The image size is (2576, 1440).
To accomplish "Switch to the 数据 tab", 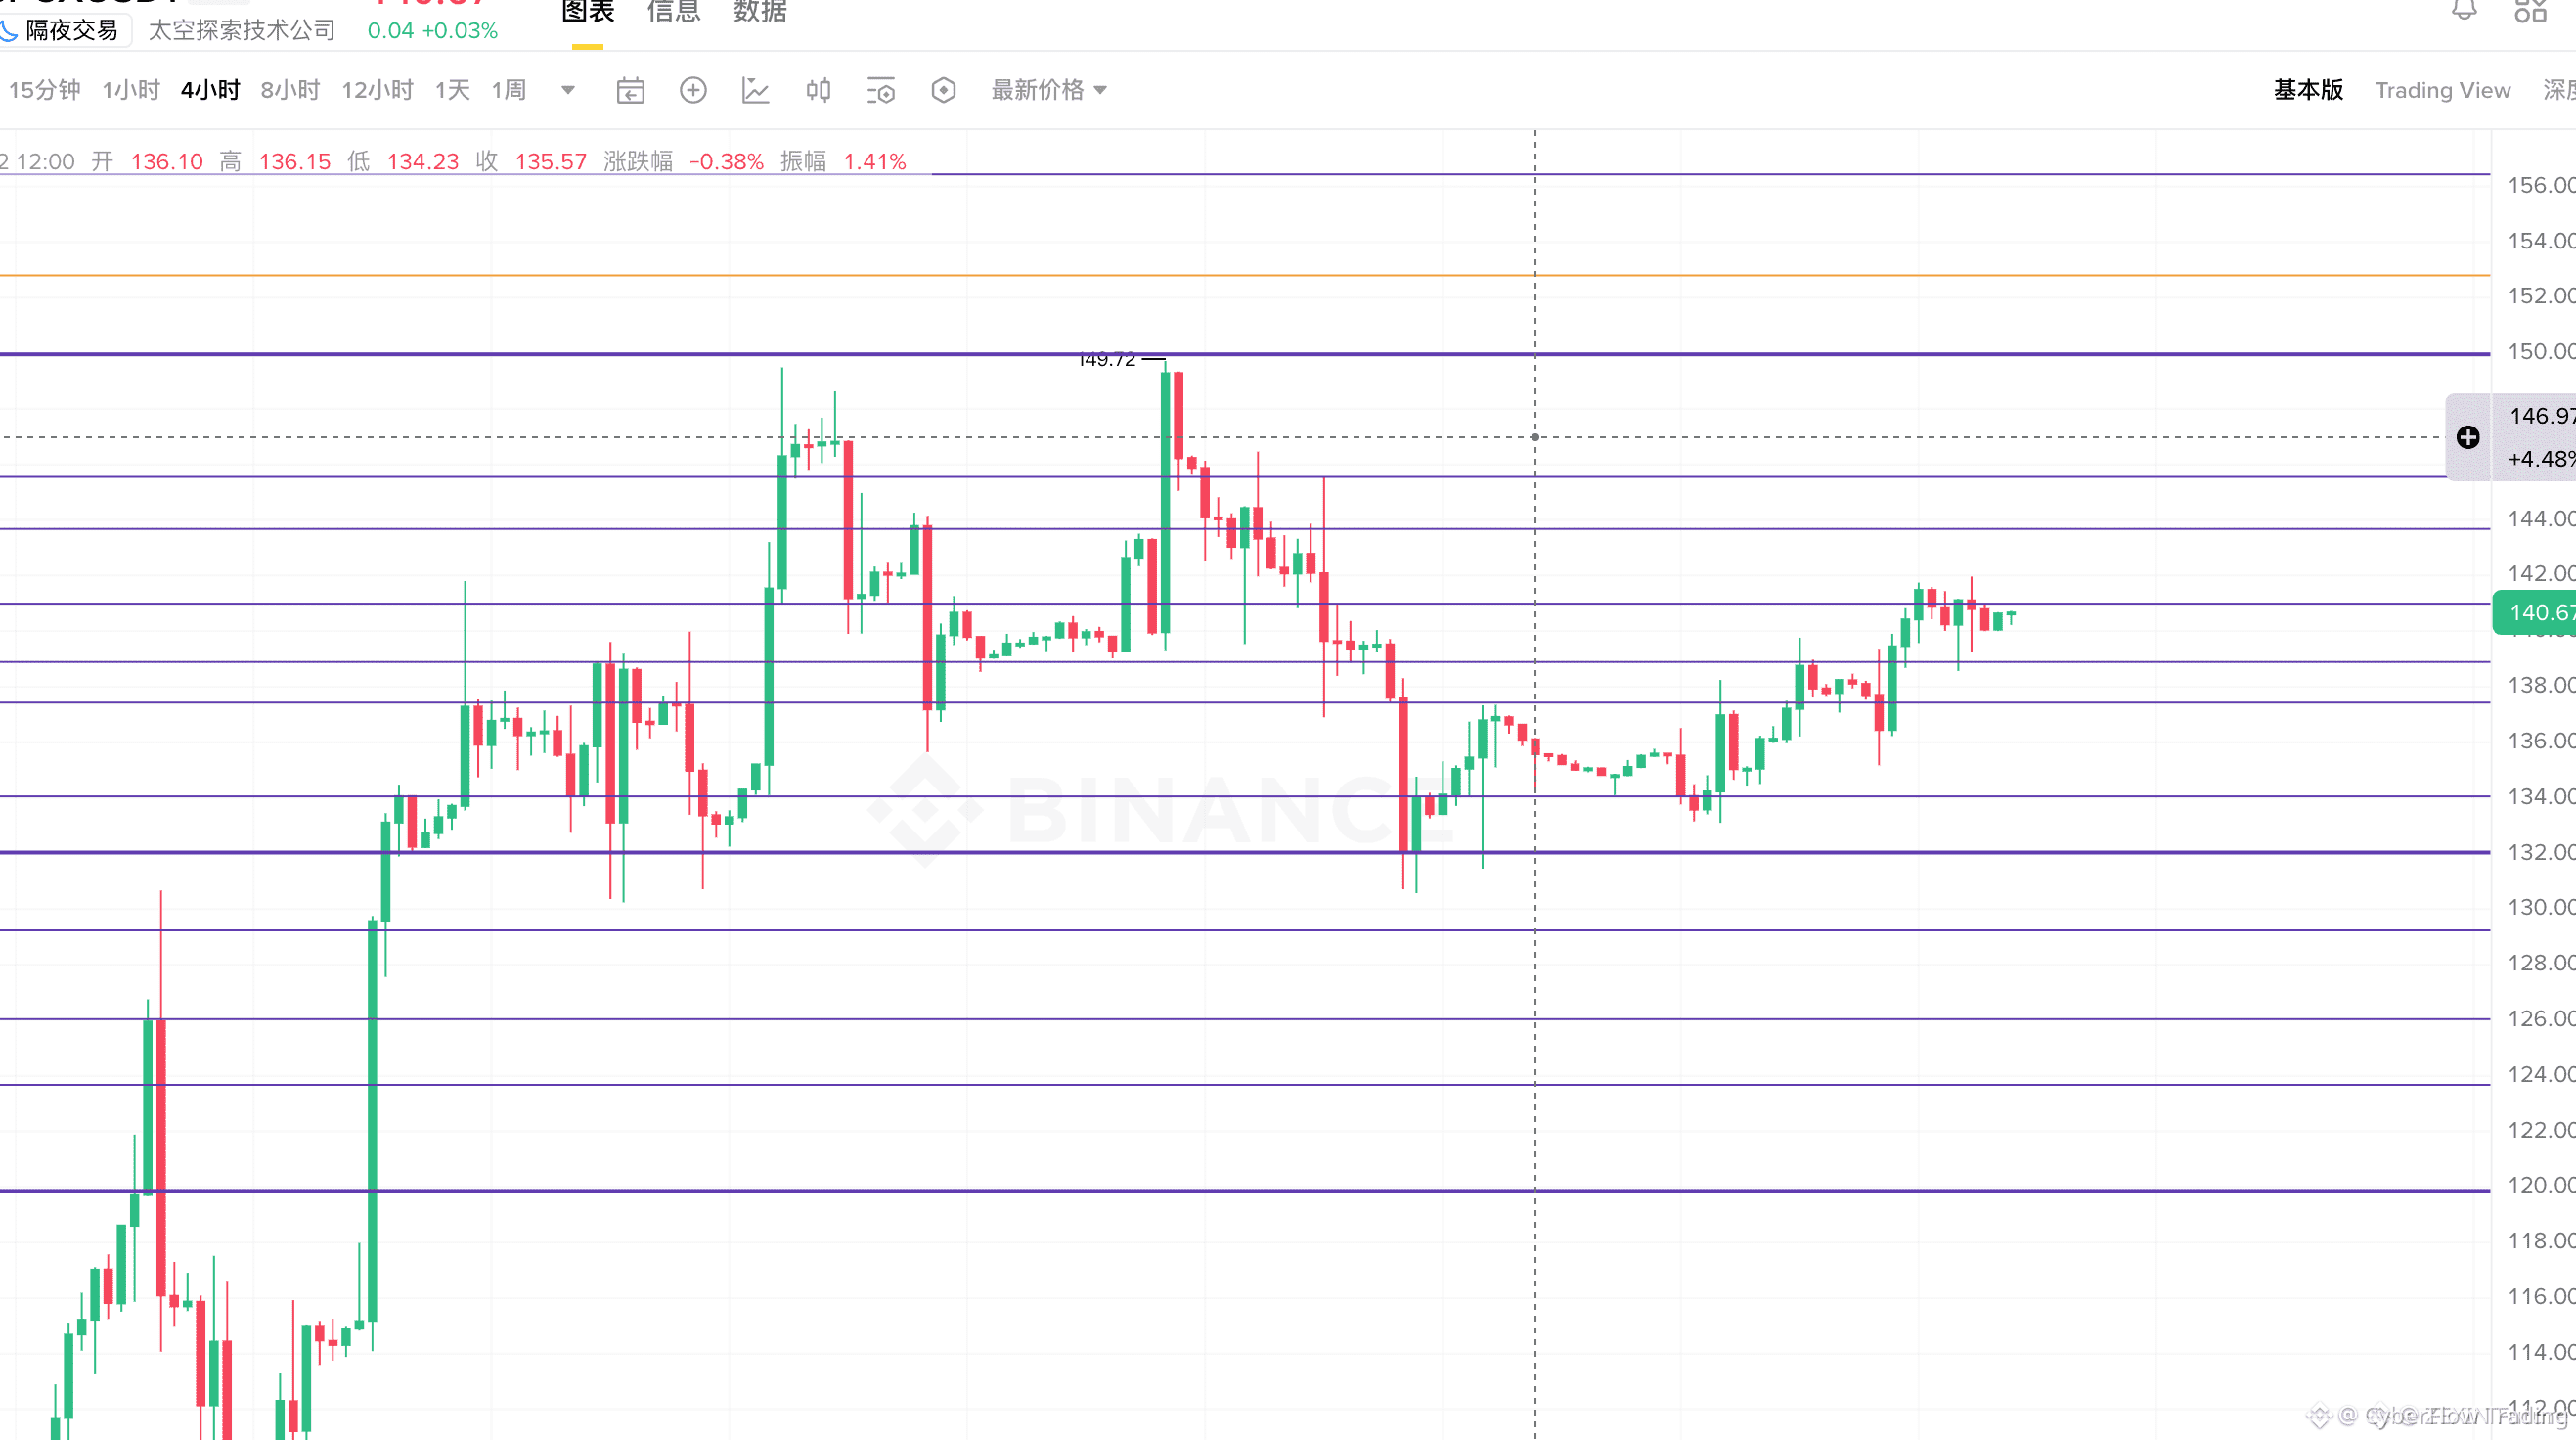I will point(760,12).
